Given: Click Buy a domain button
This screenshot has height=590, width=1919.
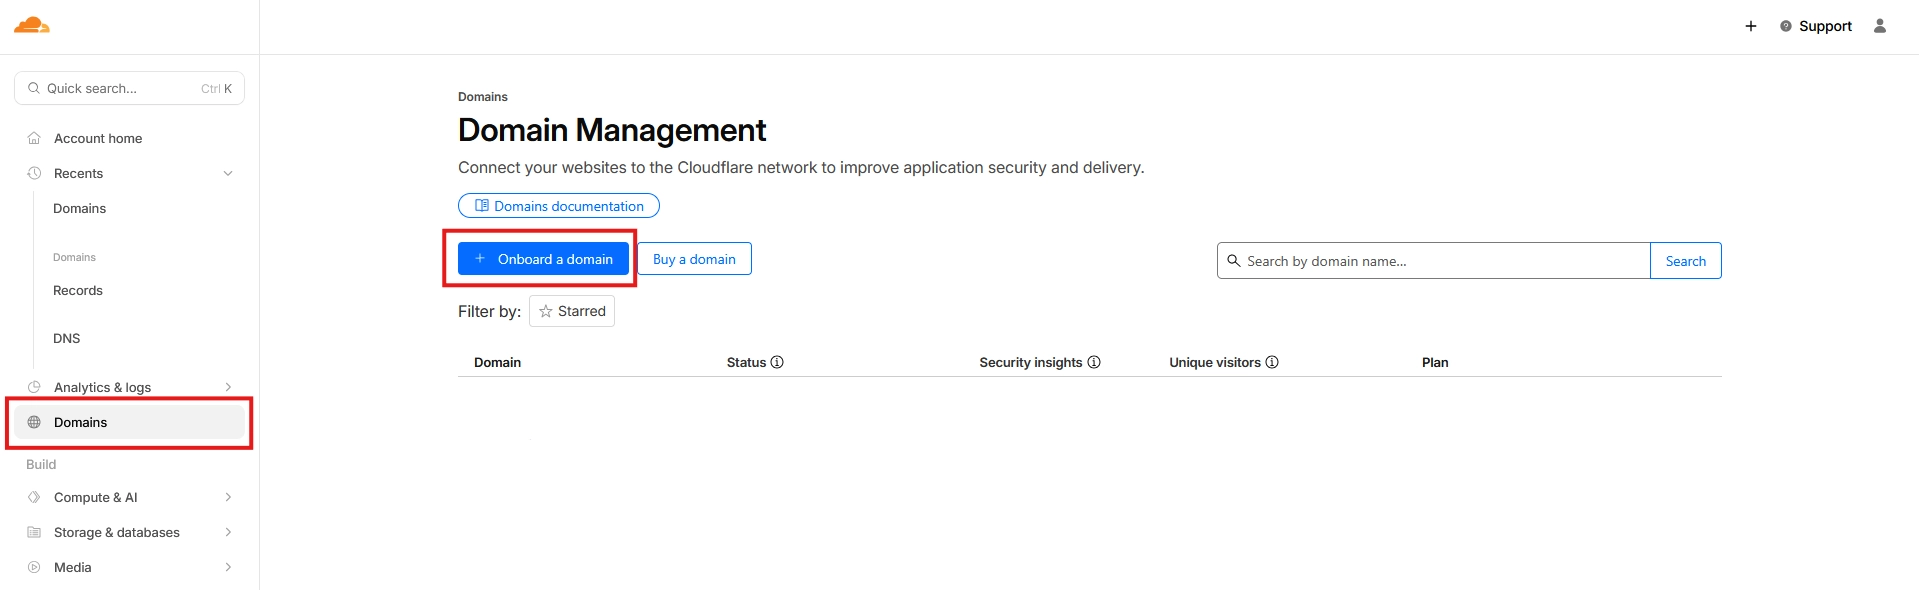Looking at the screenshot, I should point(694,259).
